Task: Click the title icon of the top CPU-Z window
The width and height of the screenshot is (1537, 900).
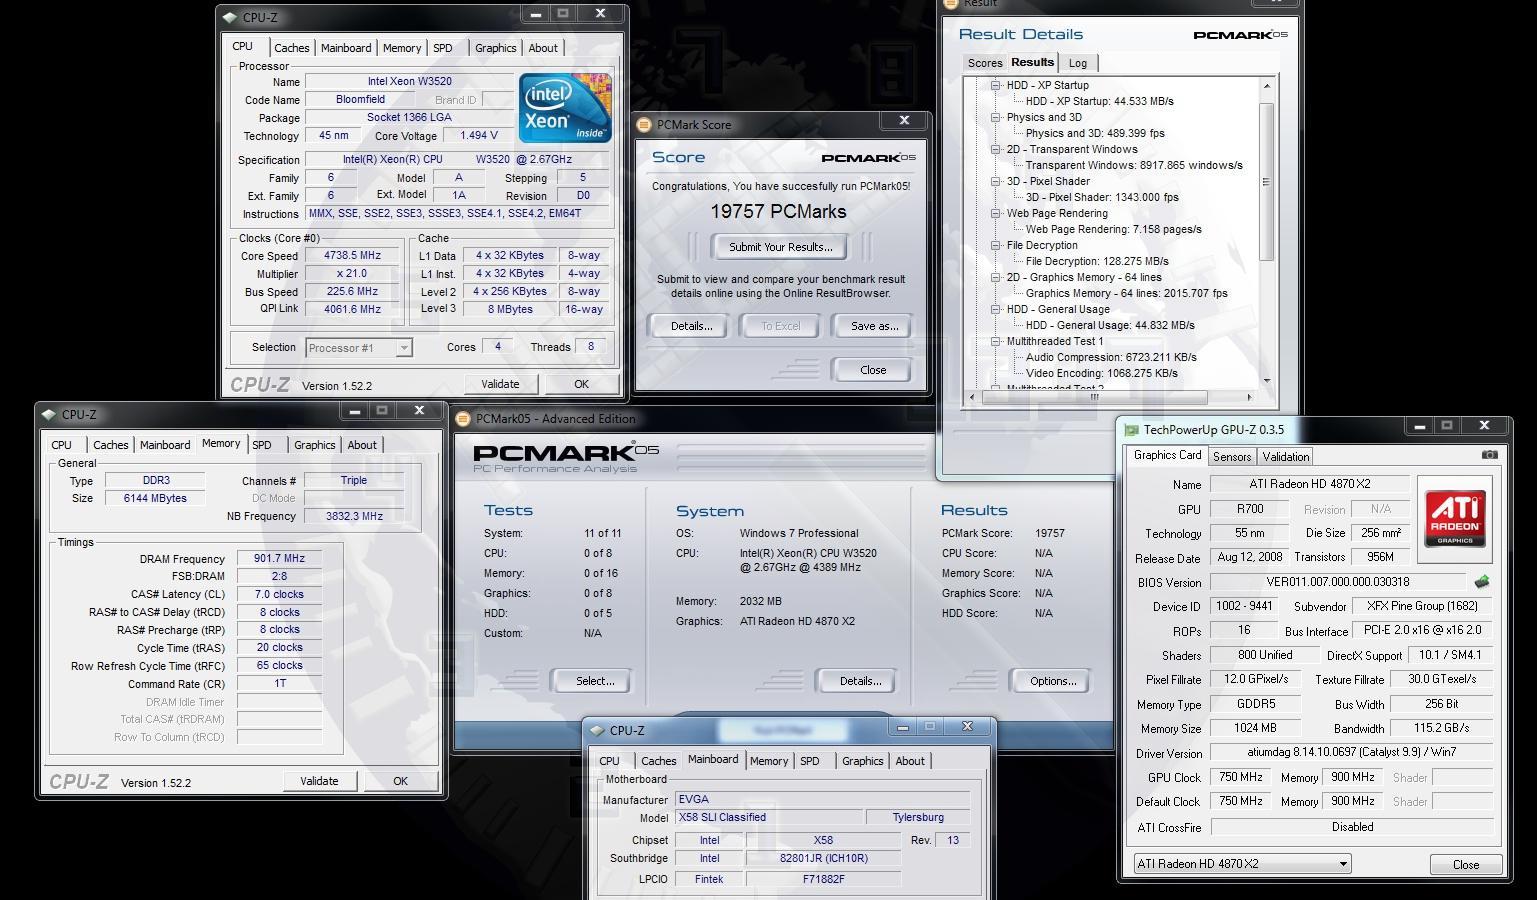Action: click(x=230, y=17)
